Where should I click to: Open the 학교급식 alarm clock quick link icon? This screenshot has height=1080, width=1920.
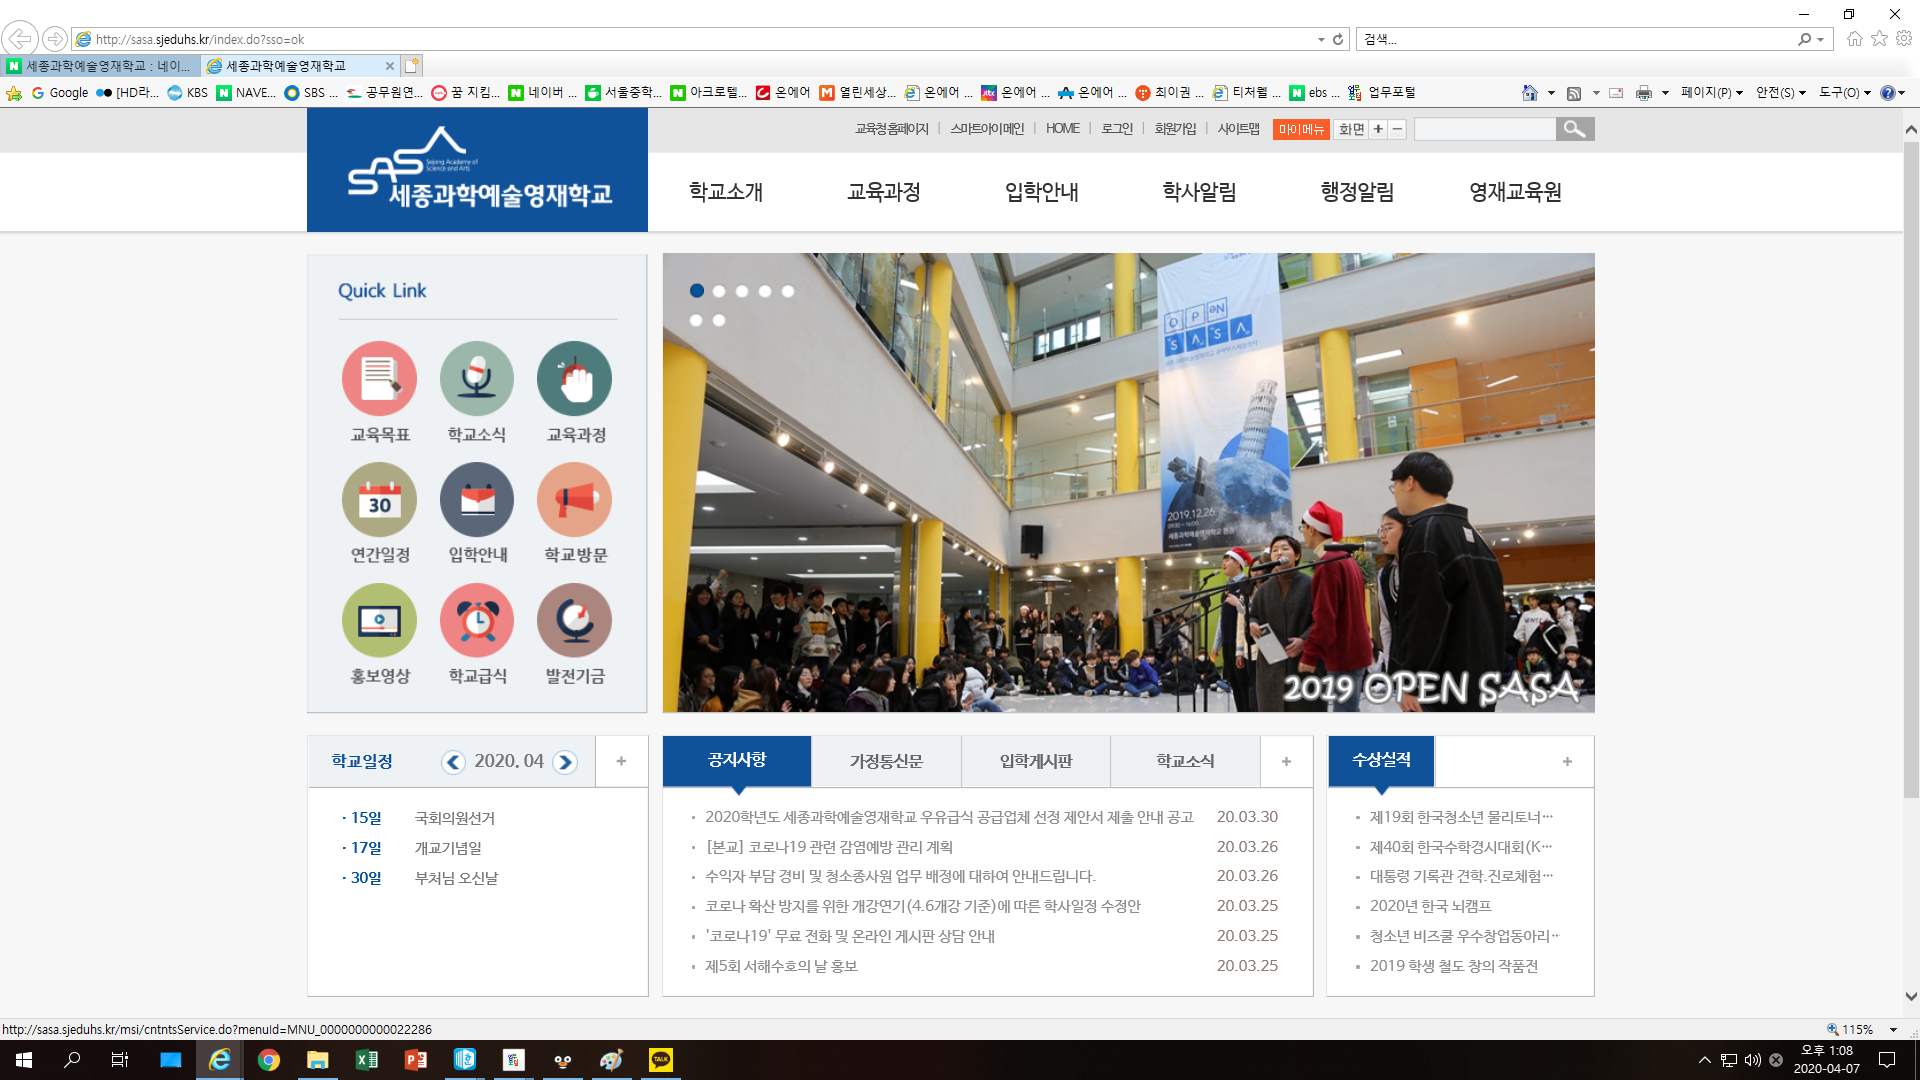click(476, 621)
